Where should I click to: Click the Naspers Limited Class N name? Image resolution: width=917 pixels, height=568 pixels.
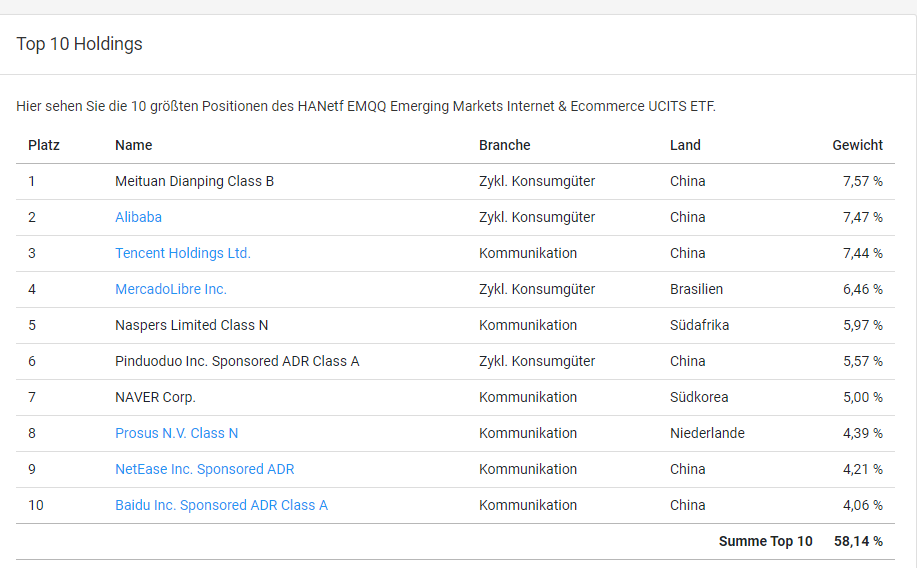[x=191, y=325]
